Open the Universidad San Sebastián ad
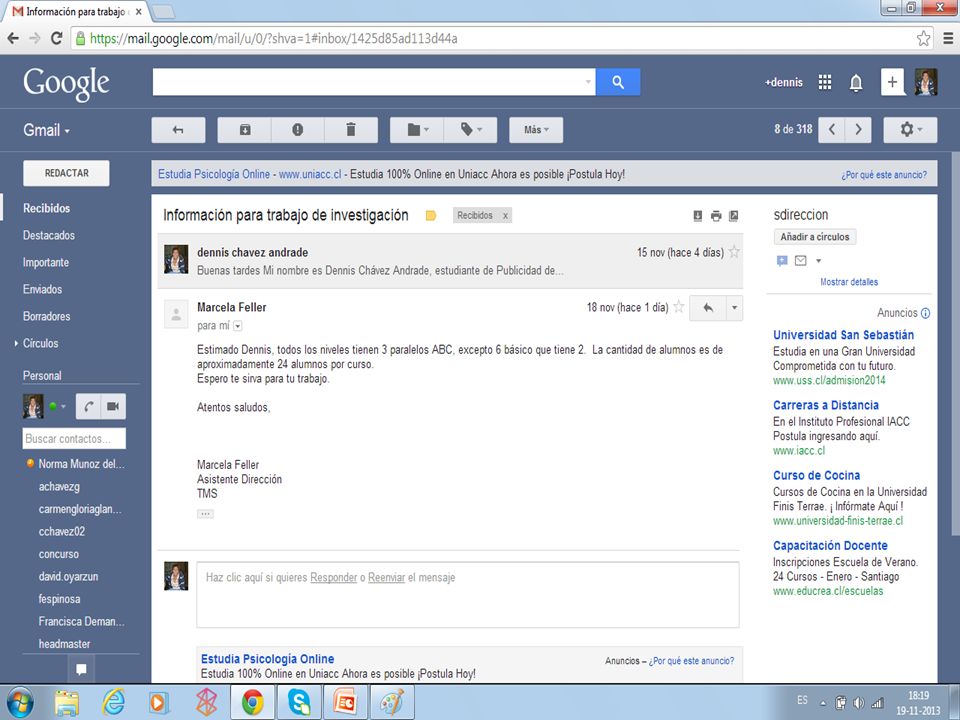This screenshot has height=720, width=960. click(x=843, y=335)
